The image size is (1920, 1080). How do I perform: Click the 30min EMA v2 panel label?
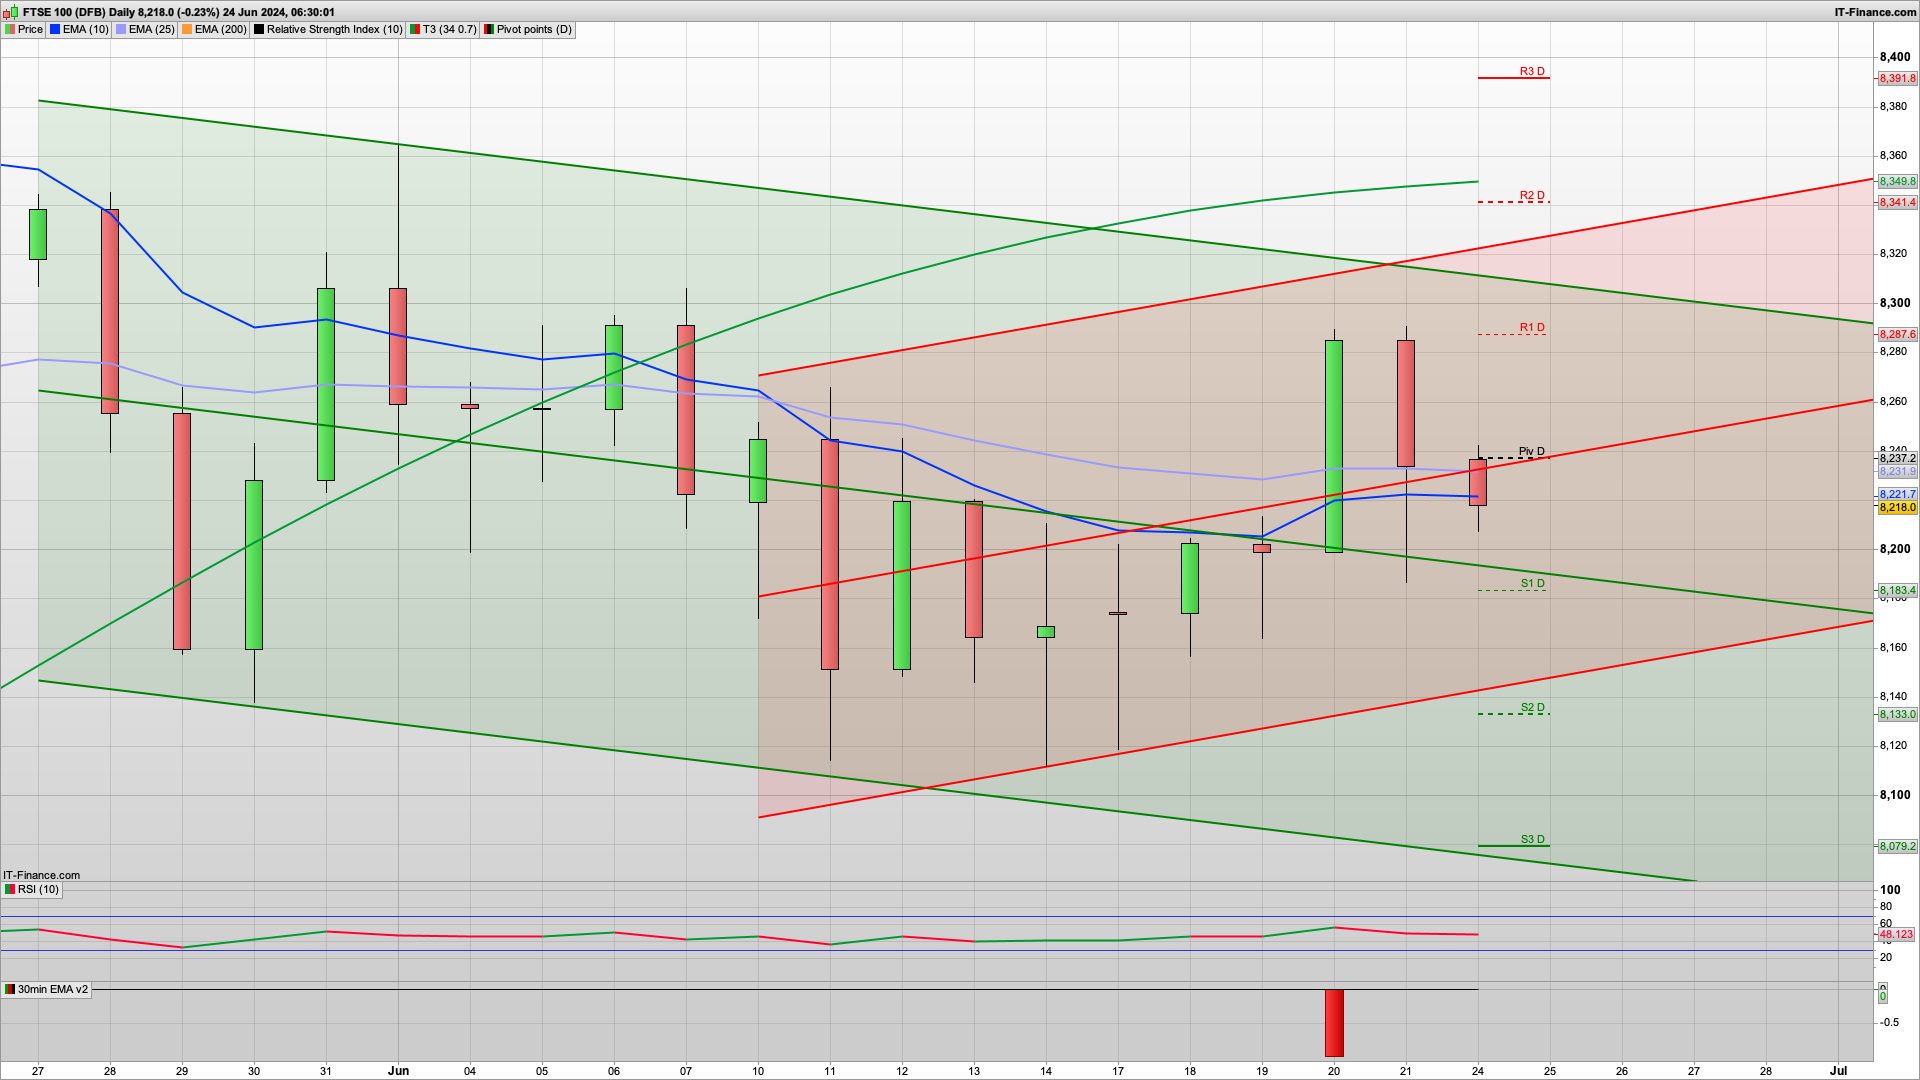pos(46,989)
